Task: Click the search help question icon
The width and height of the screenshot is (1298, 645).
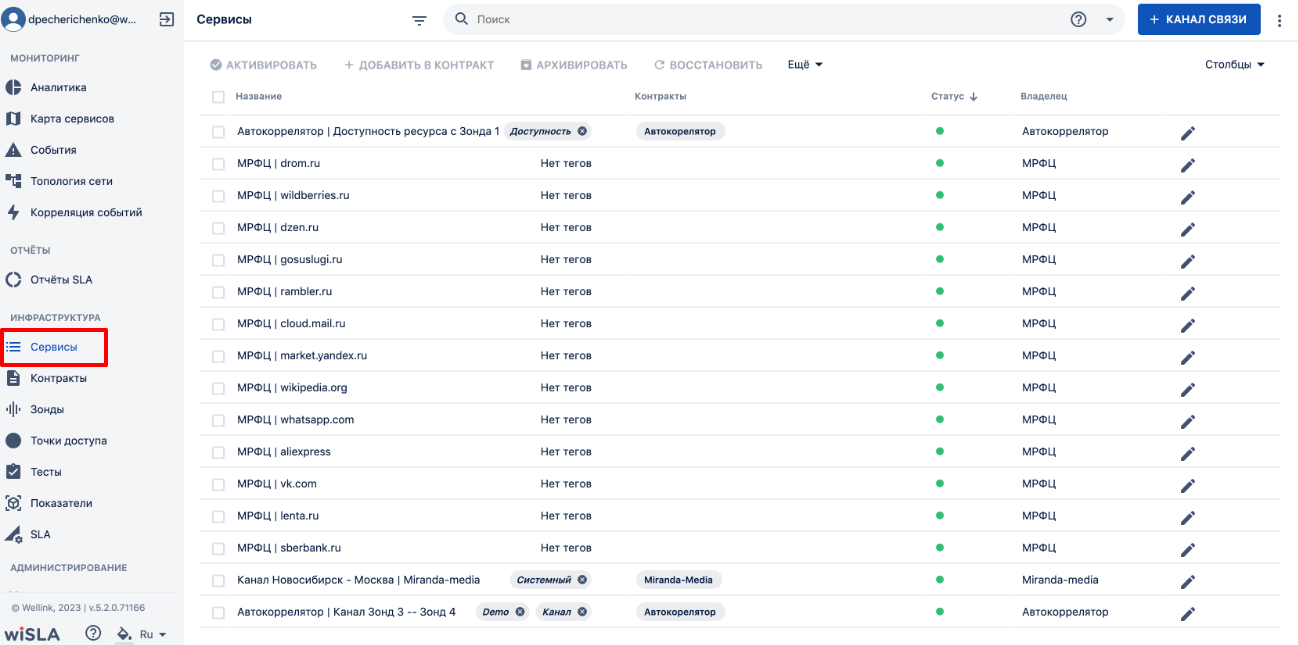Action: point(1078,19)
